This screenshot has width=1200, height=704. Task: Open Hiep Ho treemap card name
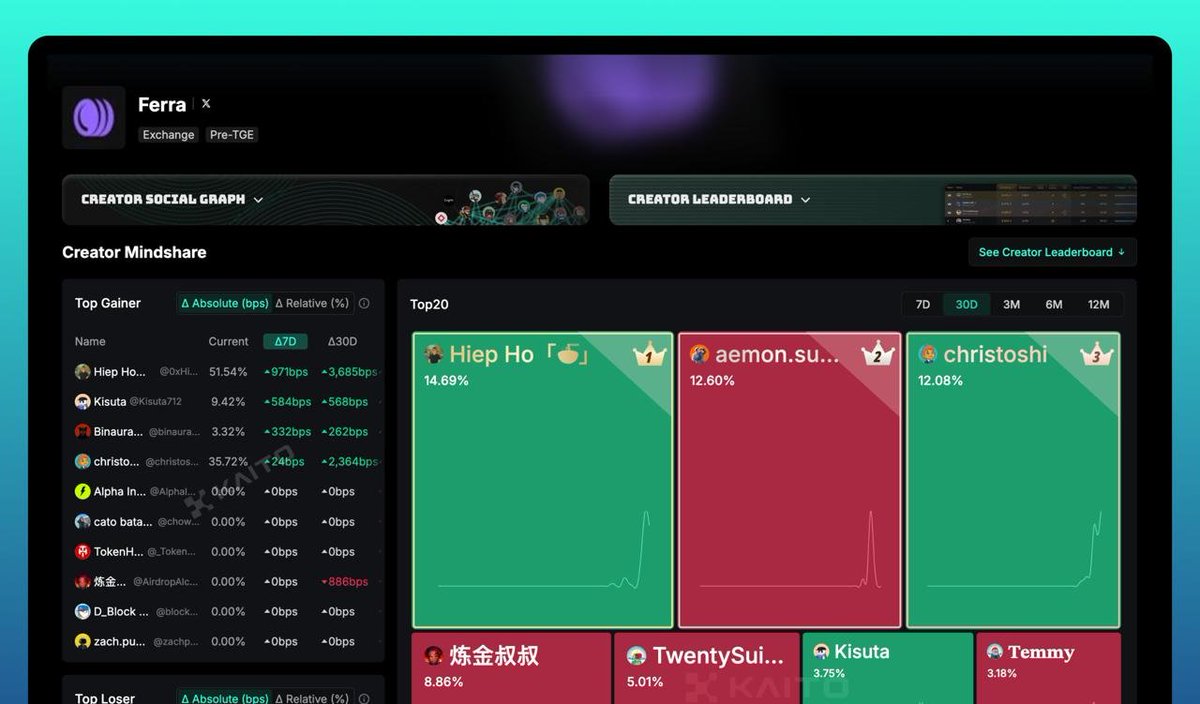coord(520,355)
